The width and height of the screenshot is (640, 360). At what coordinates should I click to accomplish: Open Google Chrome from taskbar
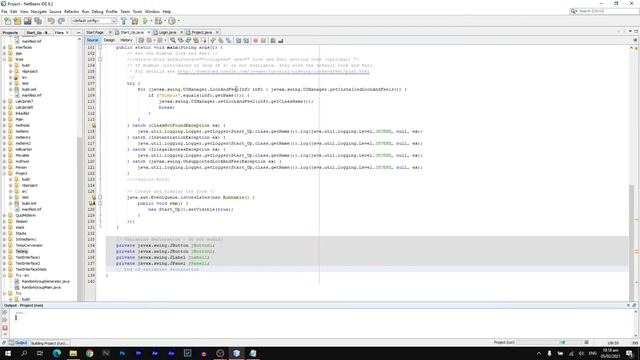coord(89,353)
